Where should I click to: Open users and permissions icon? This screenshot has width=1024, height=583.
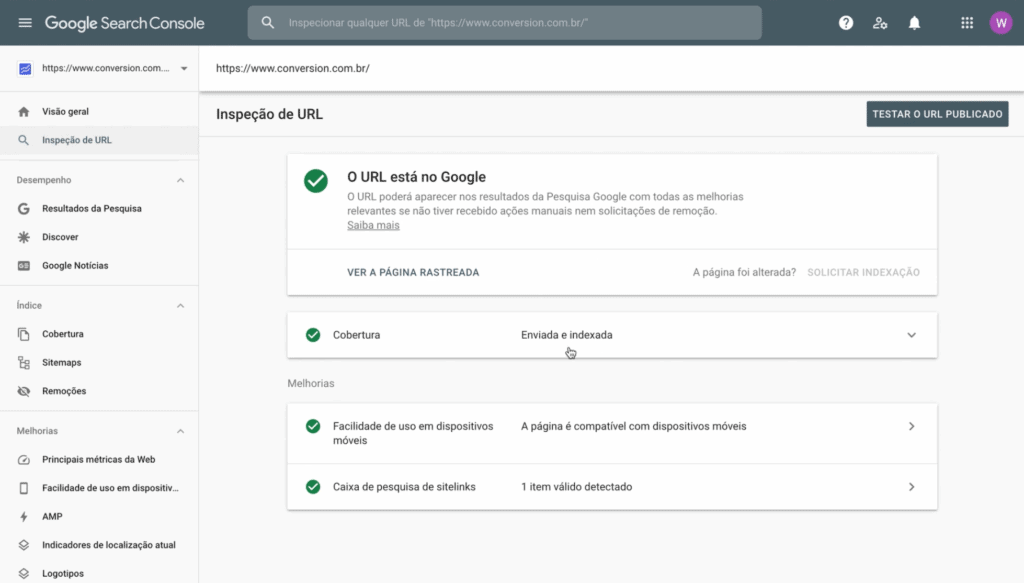click(x=880, y=23)
